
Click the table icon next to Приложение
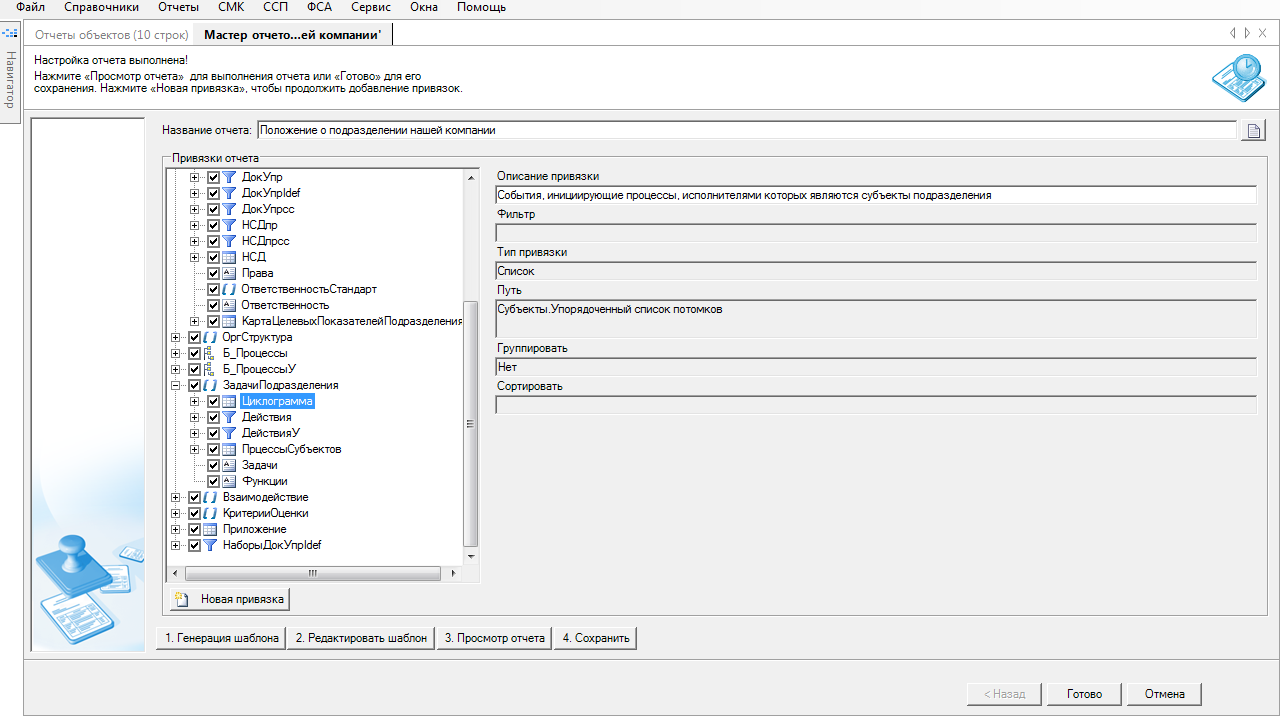click(x=210, y=529)
